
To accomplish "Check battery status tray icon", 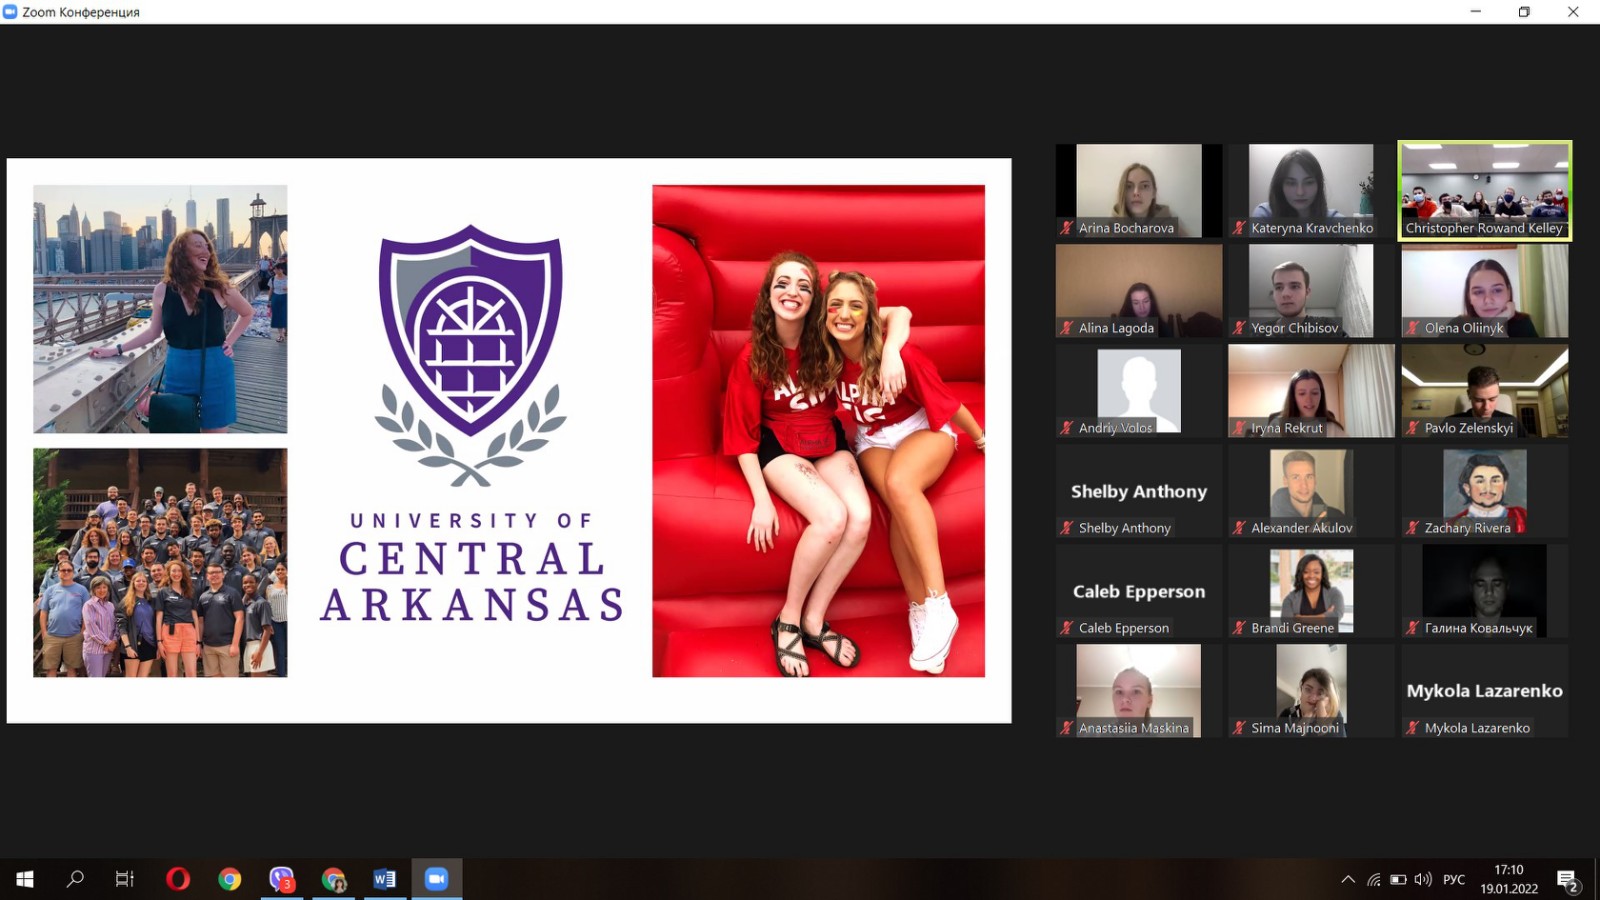I will 1398,880.
